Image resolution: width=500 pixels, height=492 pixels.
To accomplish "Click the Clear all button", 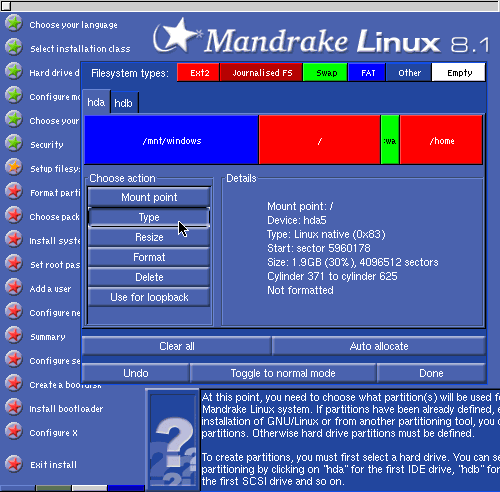I will tap(177, 346).
